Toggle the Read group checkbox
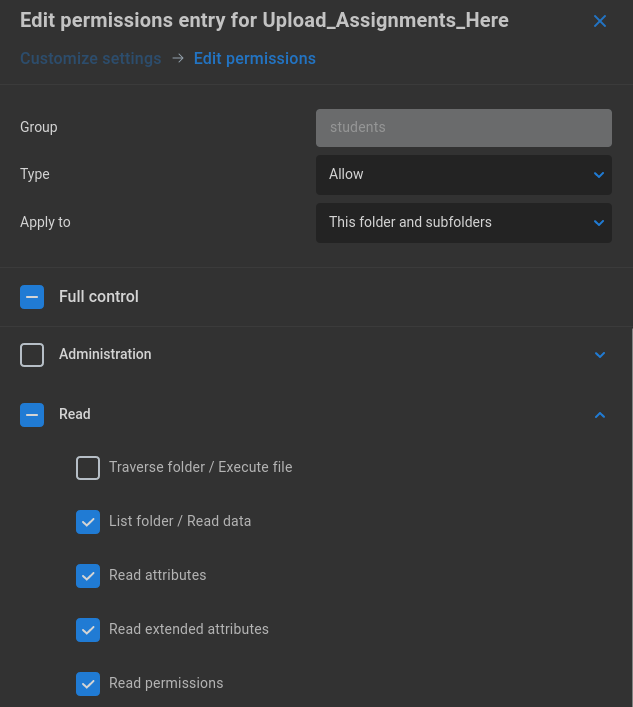 pyautogui.click(x=32, y=415)
